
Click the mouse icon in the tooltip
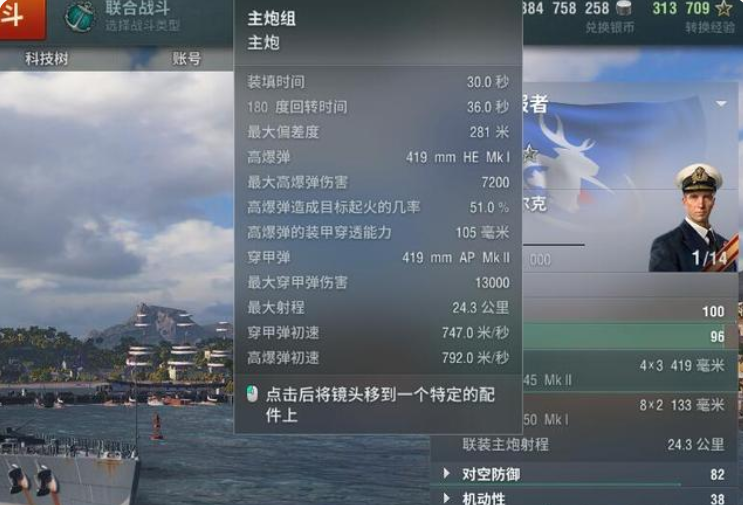click(x=252, y=394)
